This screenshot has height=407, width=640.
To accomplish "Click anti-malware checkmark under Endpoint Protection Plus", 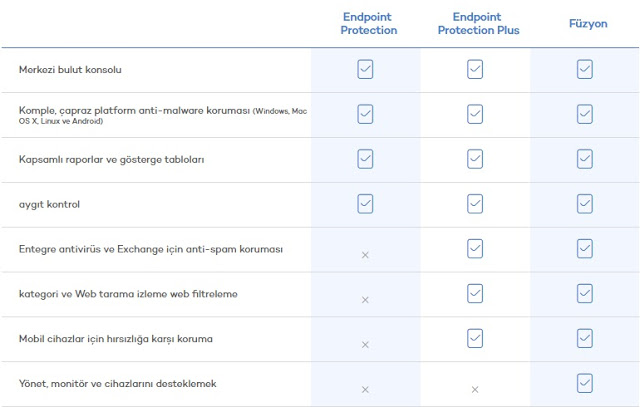I will click(x=475, y=114).
